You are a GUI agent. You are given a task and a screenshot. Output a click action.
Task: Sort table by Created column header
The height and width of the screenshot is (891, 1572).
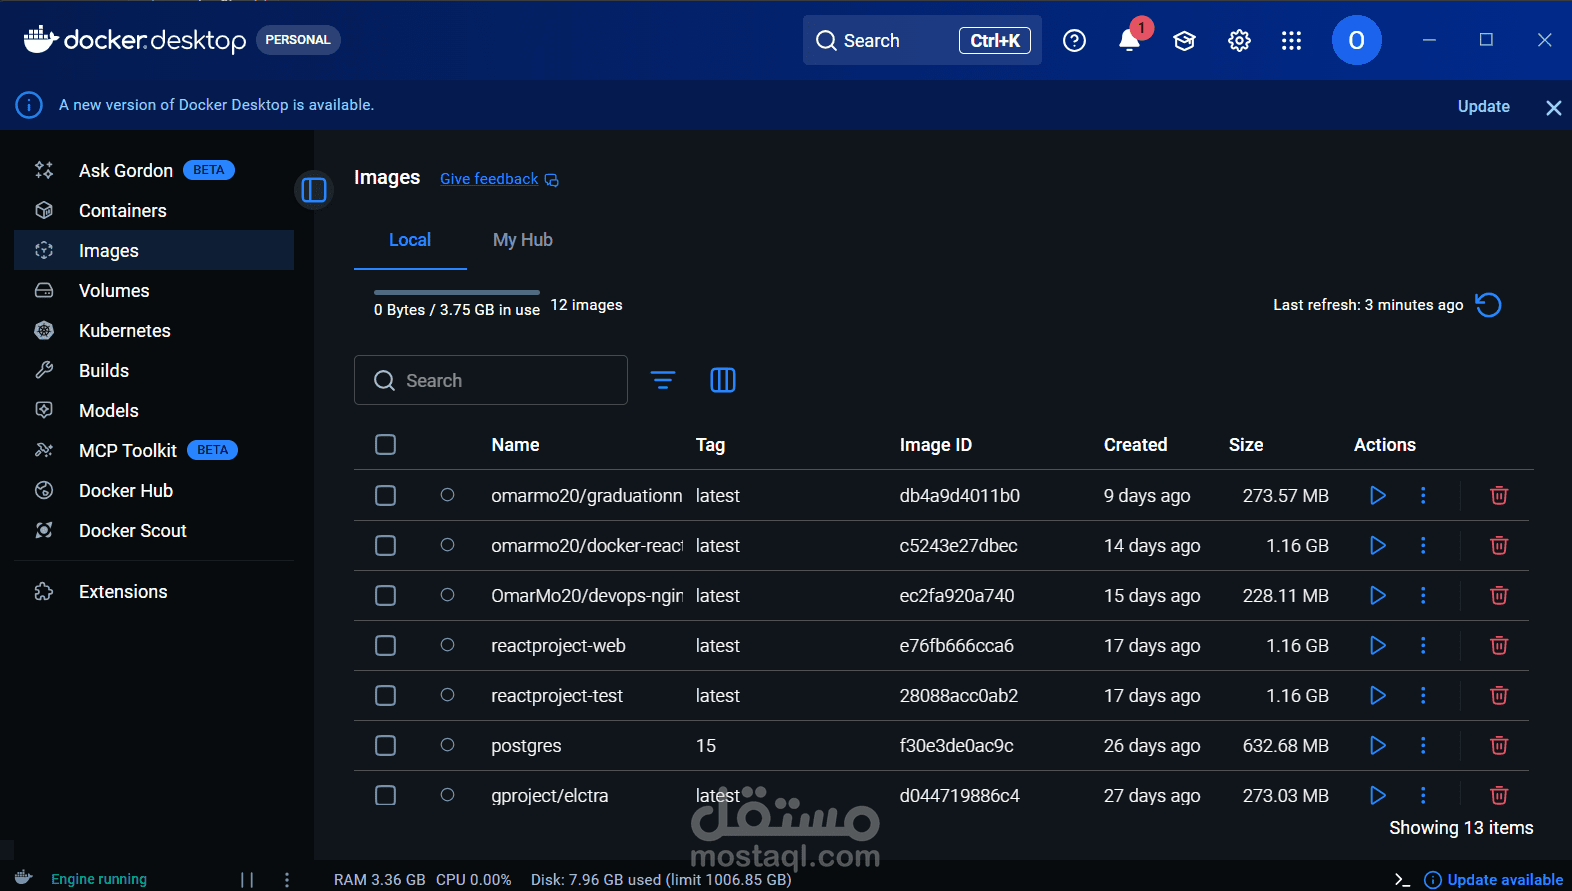tap(1135, 445)
